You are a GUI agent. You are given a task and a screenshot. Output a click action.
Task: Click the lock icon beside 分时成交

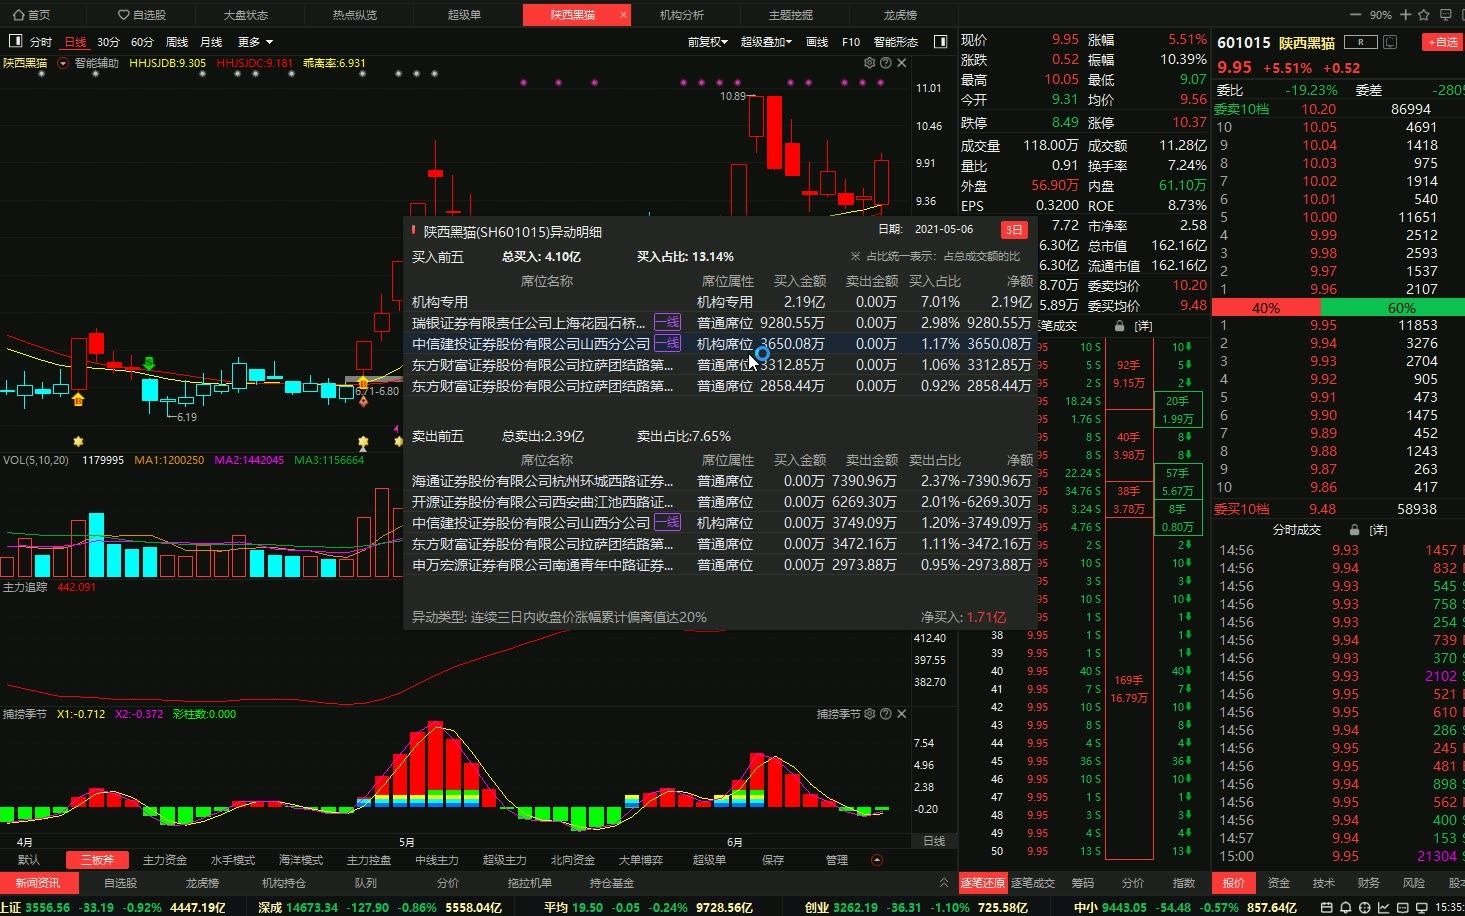[x=1355, y=530]
